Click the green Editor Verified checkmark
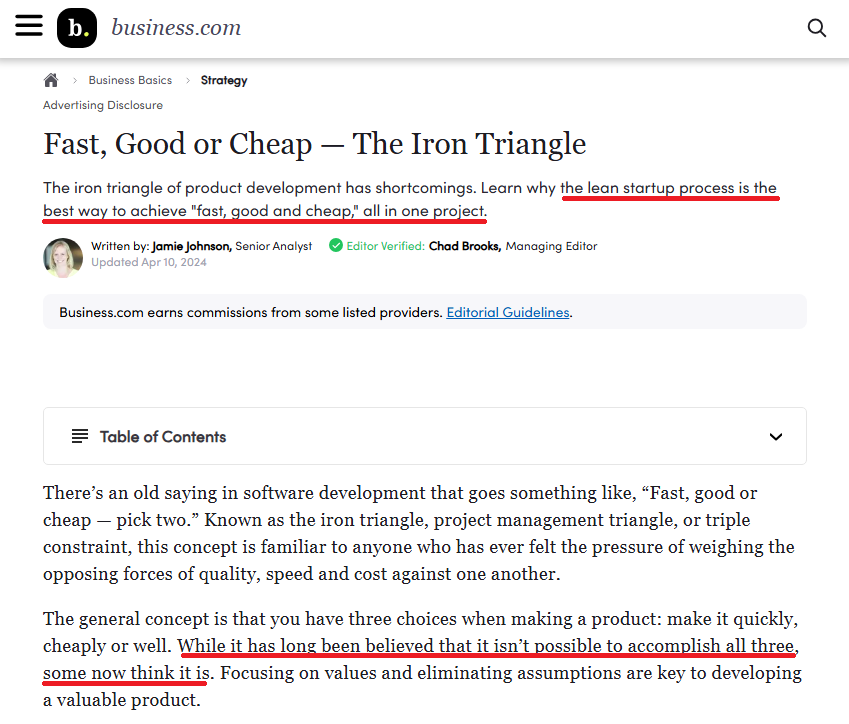 pyautogui.click(x=336, y=245)
